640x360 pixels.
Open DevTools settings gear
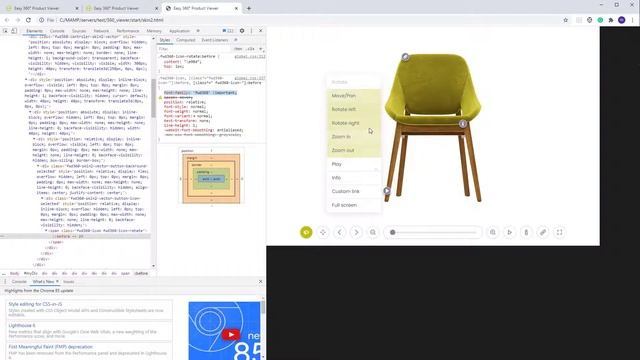(x=242, y=31)
